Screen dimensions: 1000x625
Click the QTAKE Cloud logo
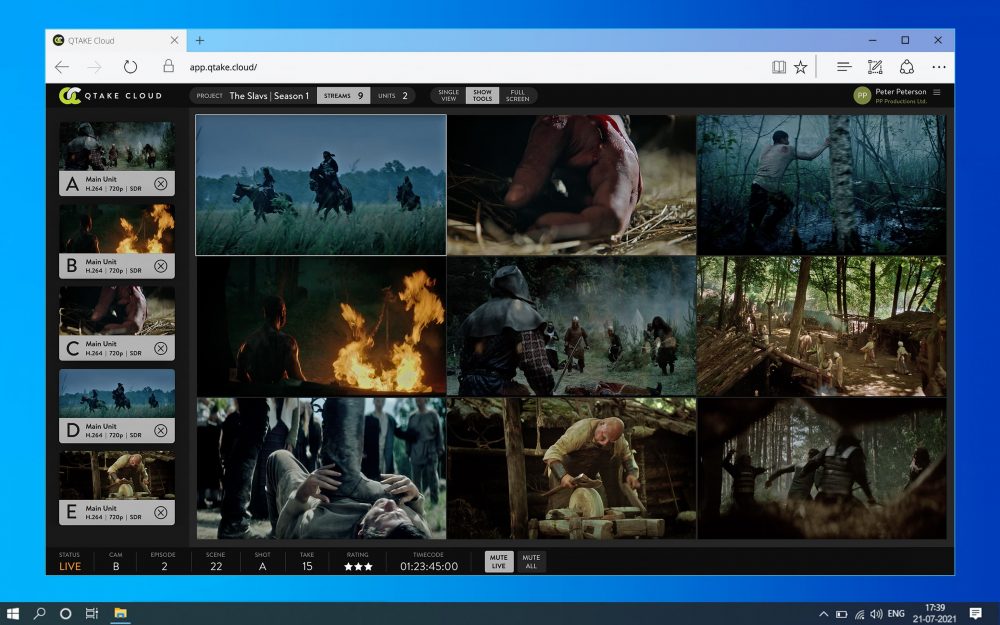pyautogui.click(x=110, y=96)
